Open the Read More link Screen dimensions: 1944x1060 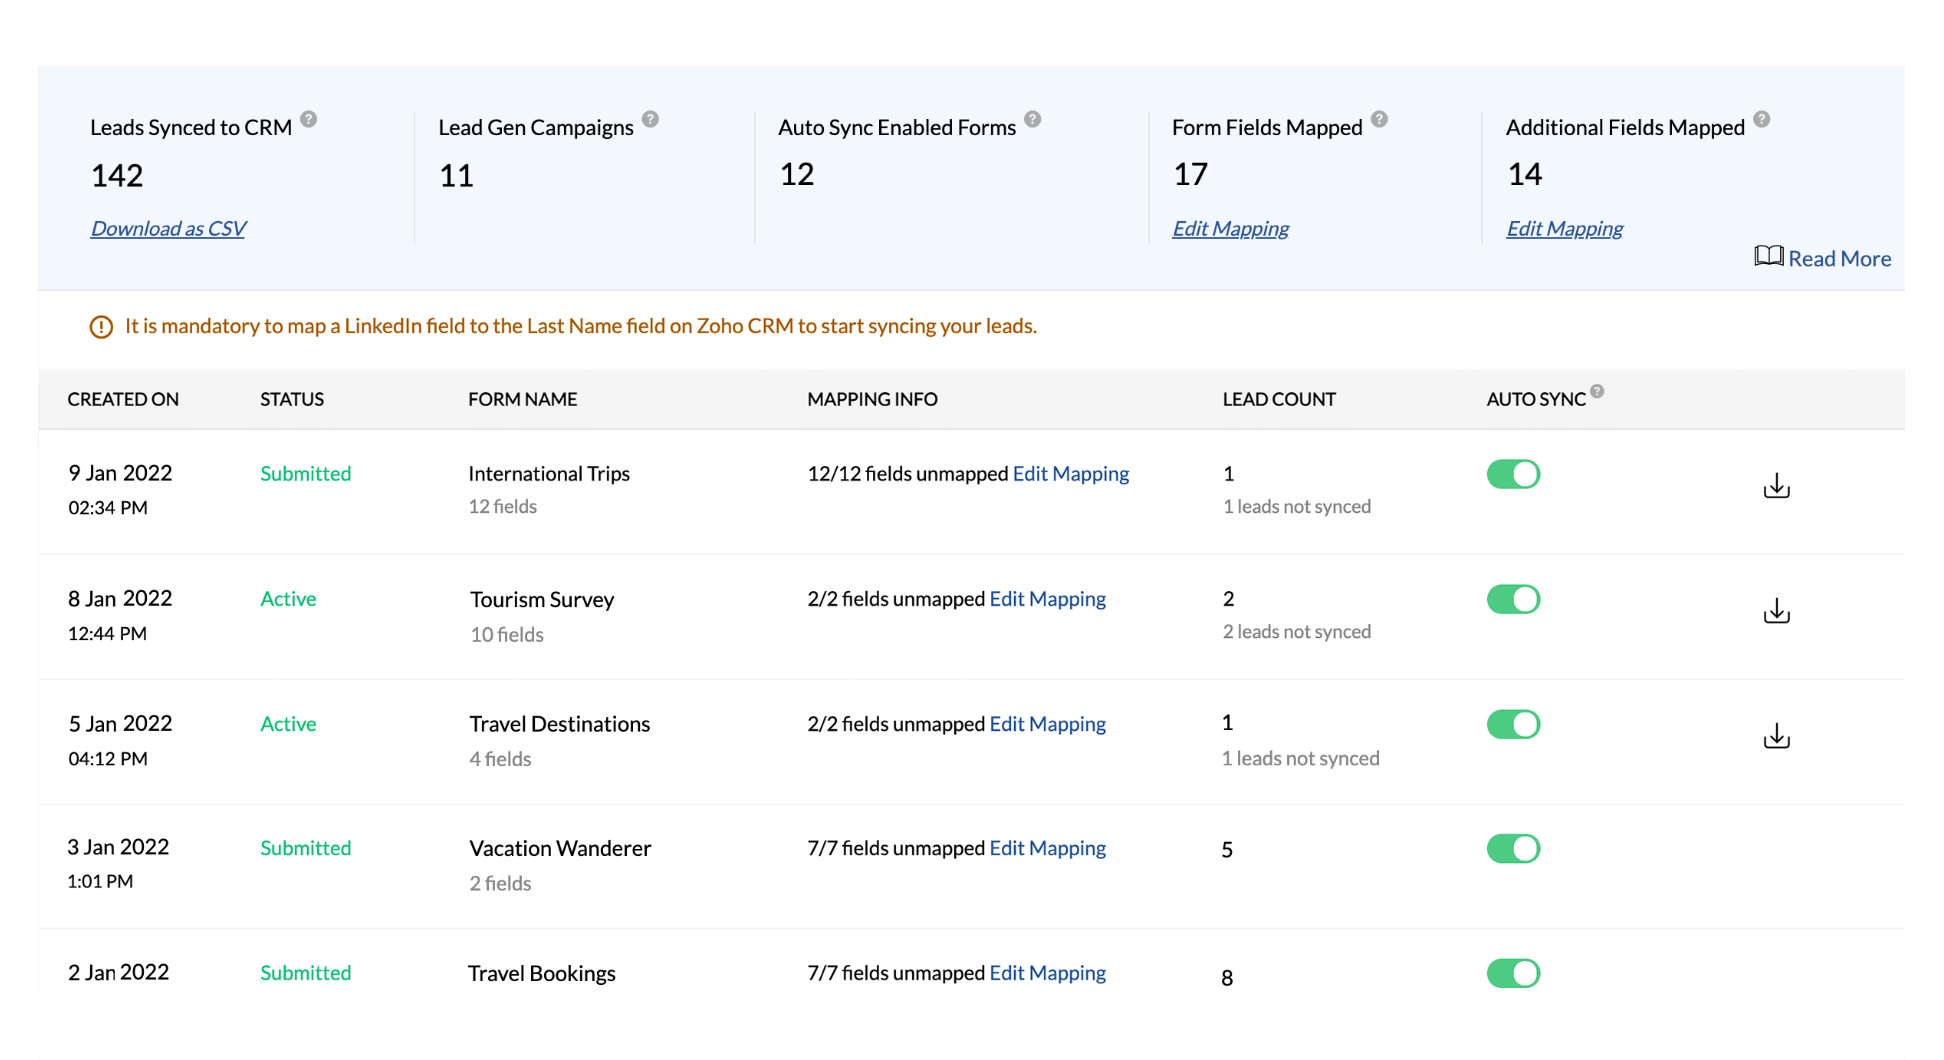pyautogui.click(x=1839, y=258)
